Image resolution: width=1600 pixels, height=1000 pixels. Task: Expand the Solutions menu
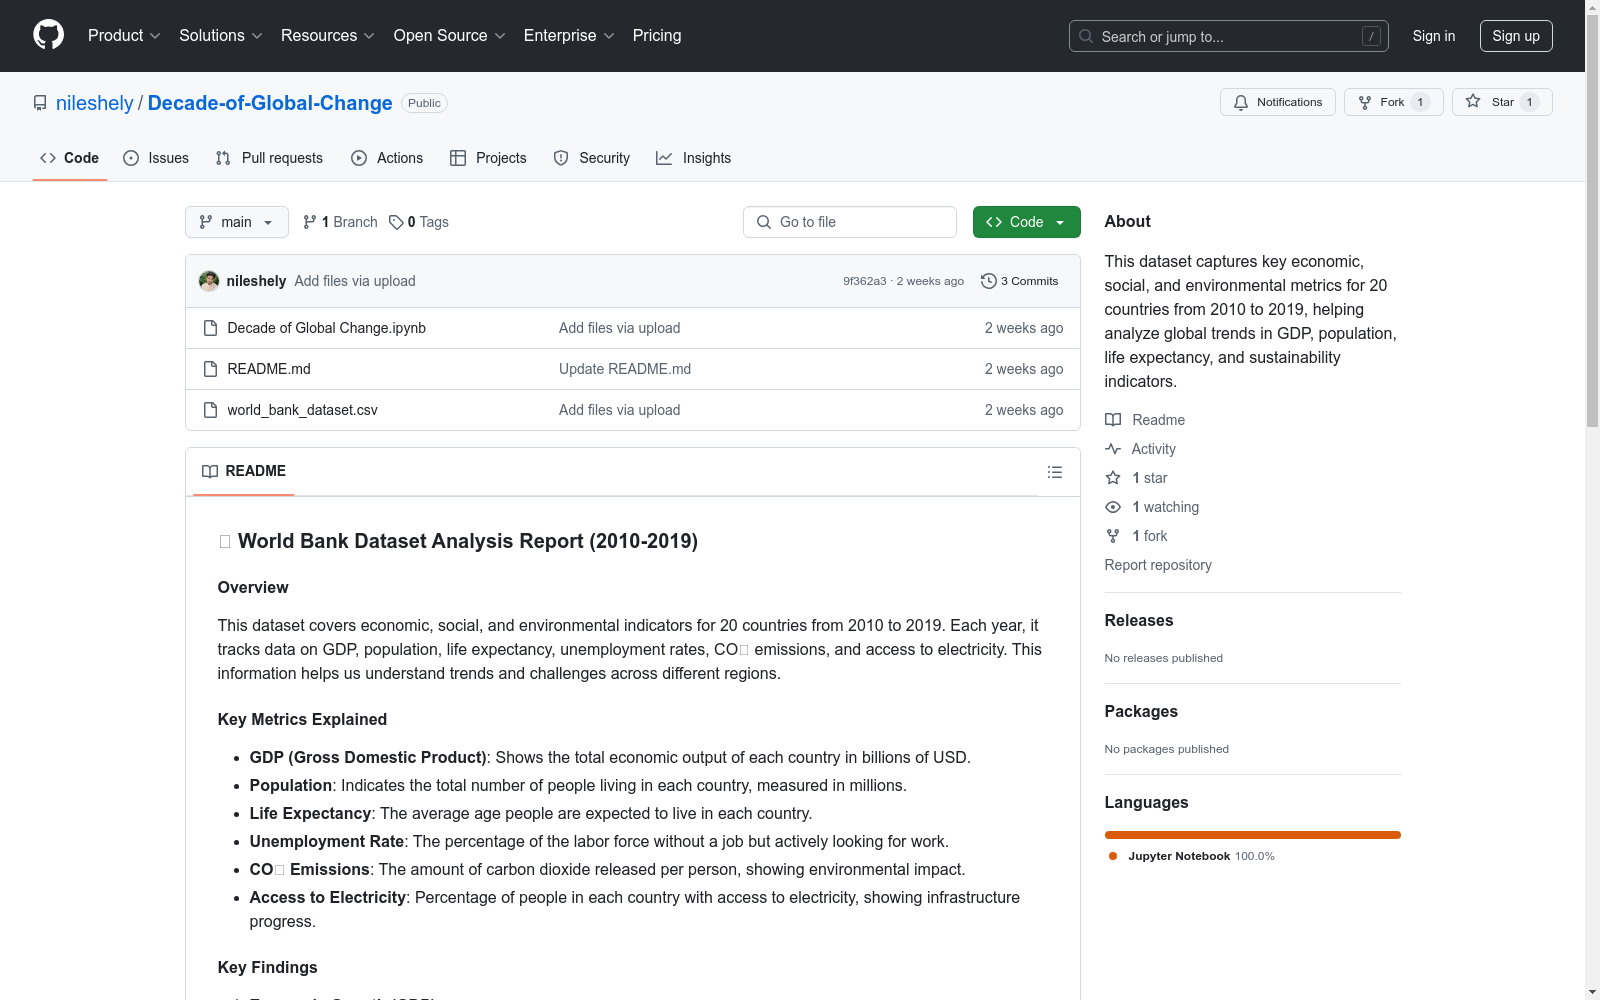[221, 36]
